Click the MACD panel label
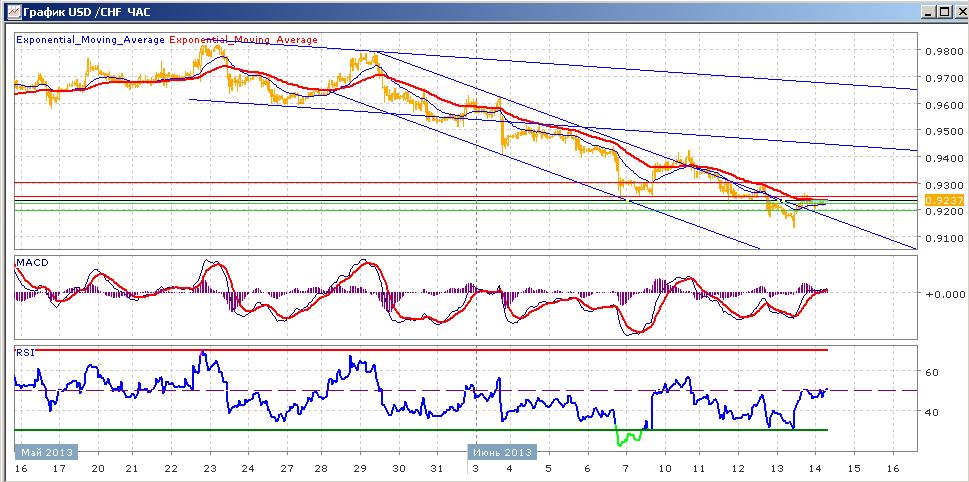 point(32,263)
